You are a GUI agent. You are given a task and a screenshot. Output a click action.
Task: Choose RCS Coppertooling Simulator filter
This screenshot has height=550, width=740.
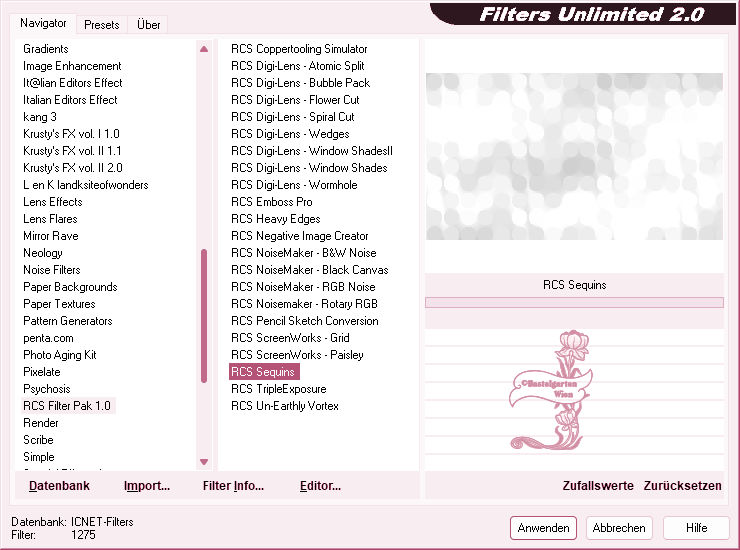click(x=299, y=49)
